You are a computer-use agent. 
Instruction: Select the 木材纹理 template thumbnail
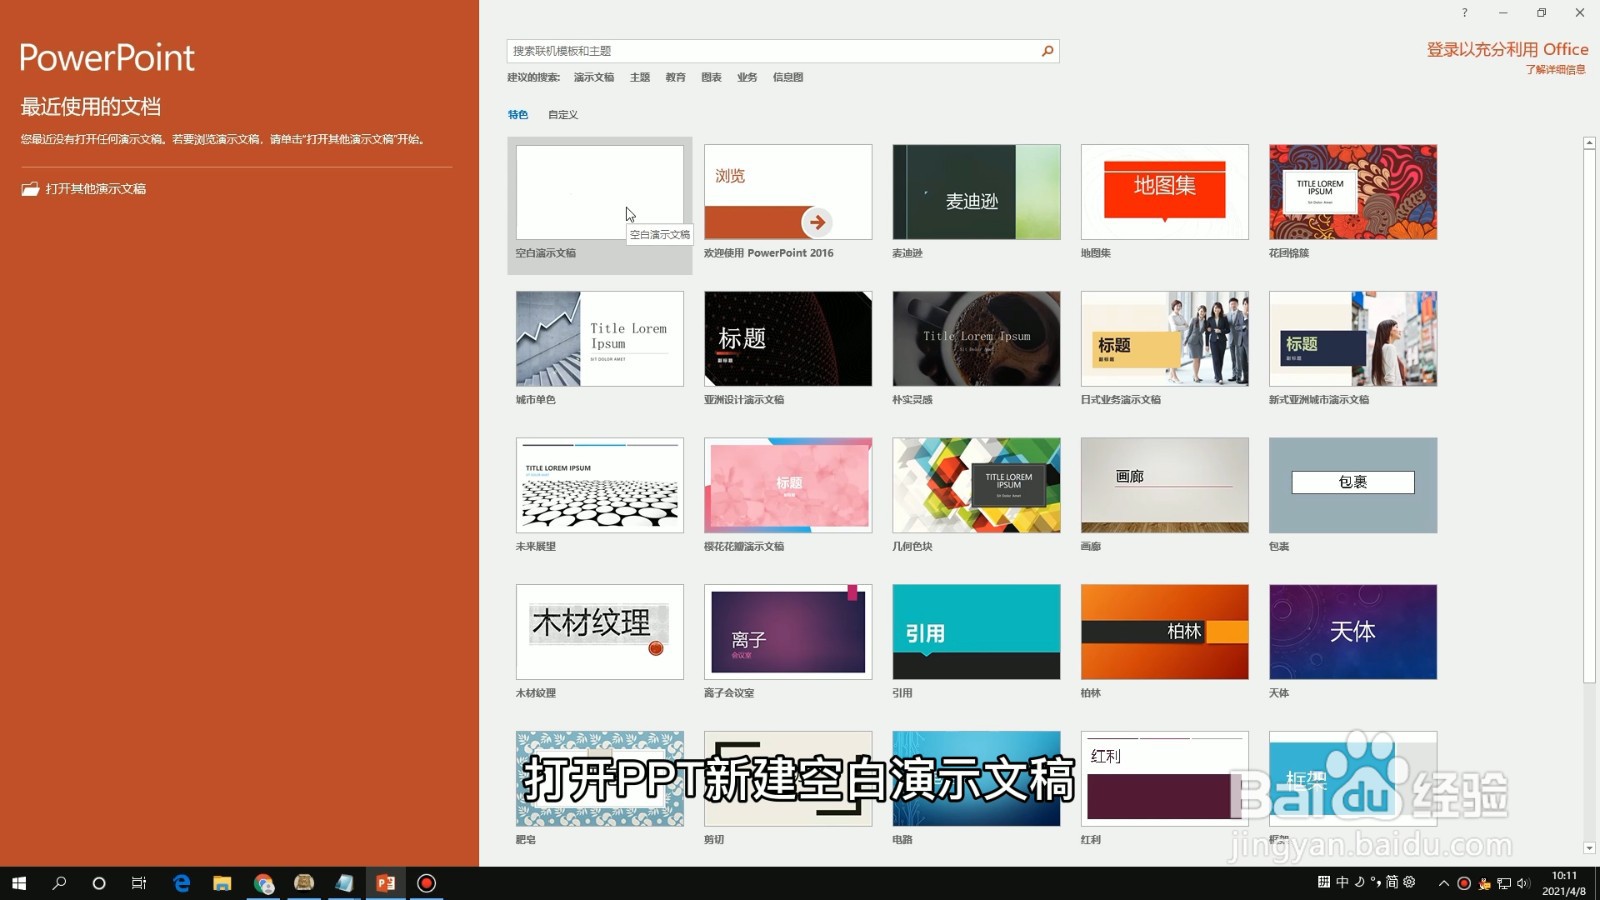click(x=600, y=632)
